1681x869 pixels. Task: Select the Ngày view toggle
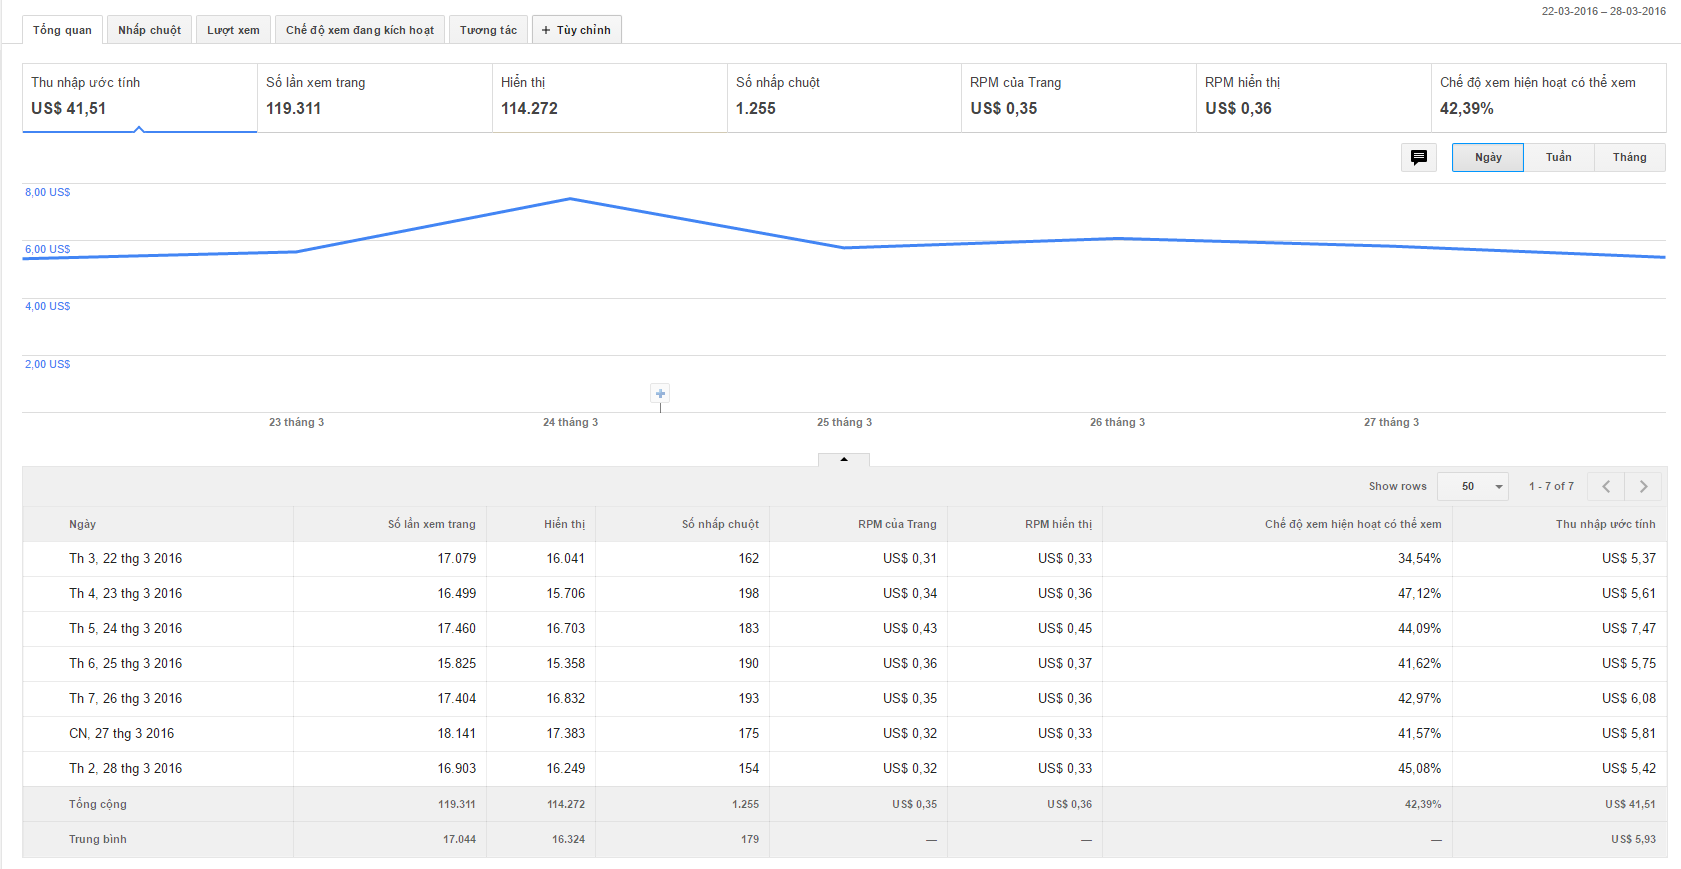tap(1488, 157)
